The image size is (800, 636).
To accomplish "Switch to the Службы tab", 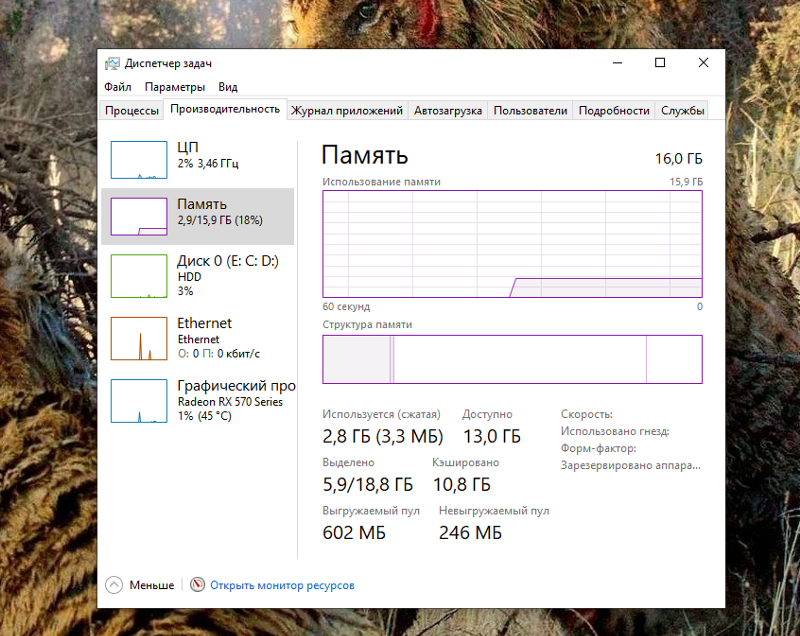I will [x=685, y=110].
